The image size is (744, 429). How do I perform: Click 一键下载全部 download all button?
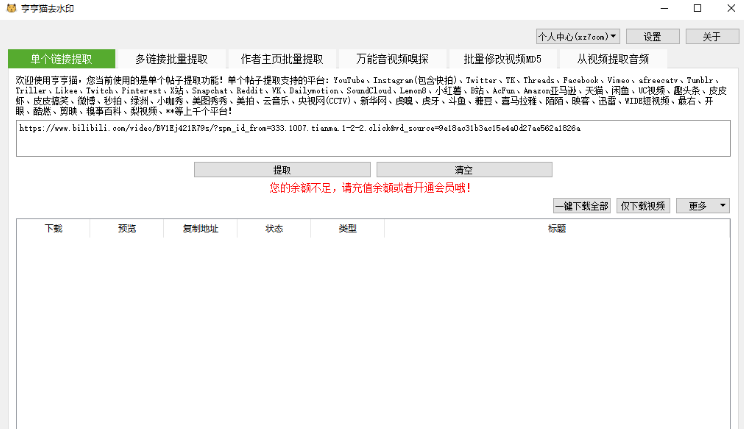pos(582,205)
